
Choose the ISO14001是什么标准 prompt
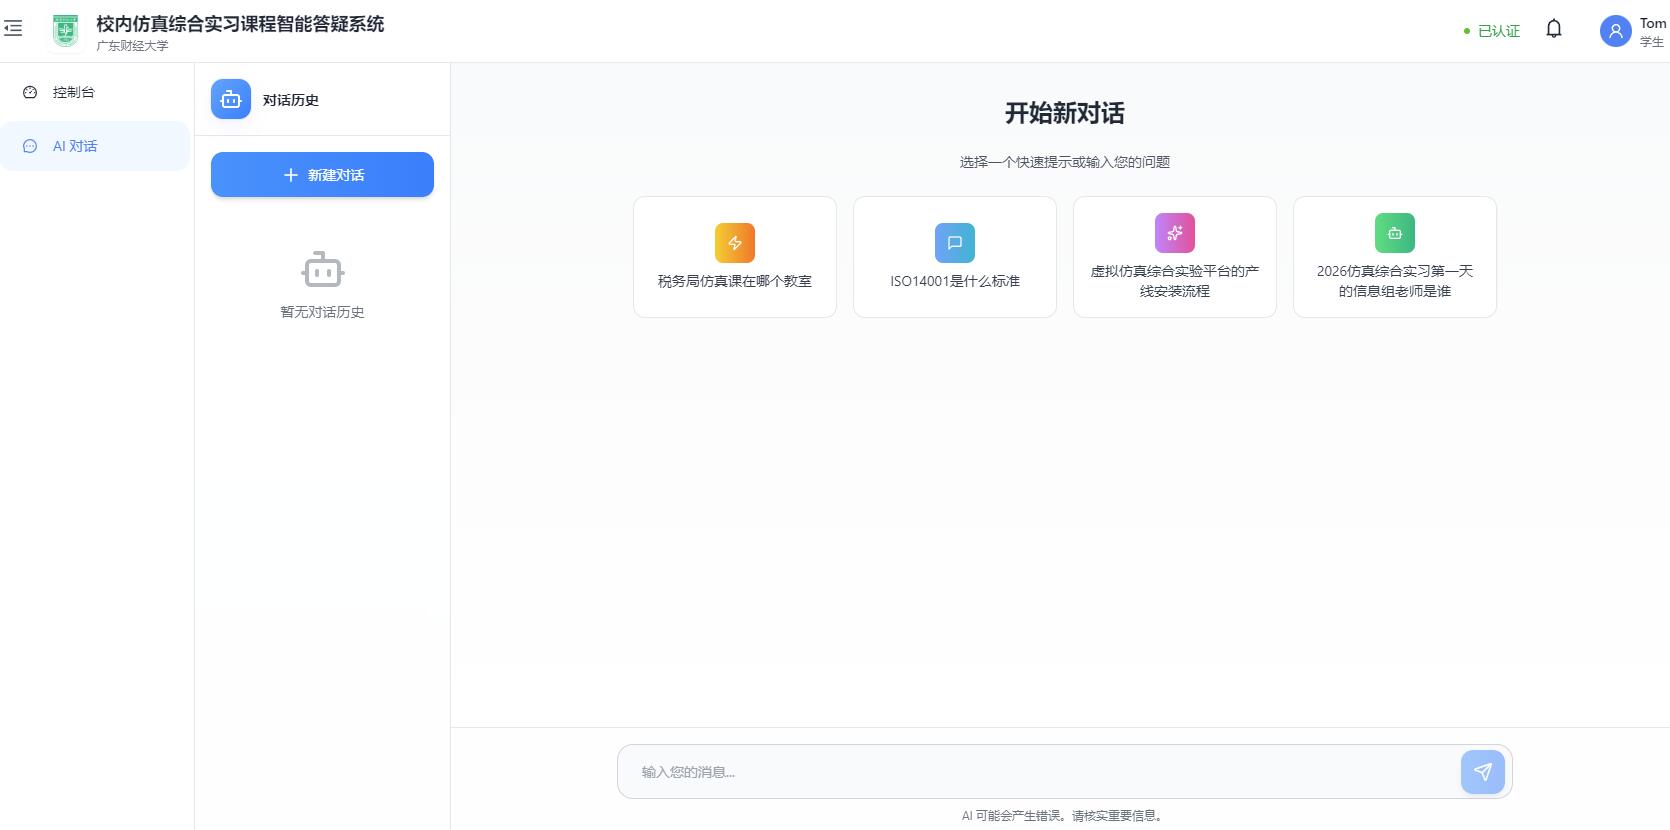[x=954, y=281]
